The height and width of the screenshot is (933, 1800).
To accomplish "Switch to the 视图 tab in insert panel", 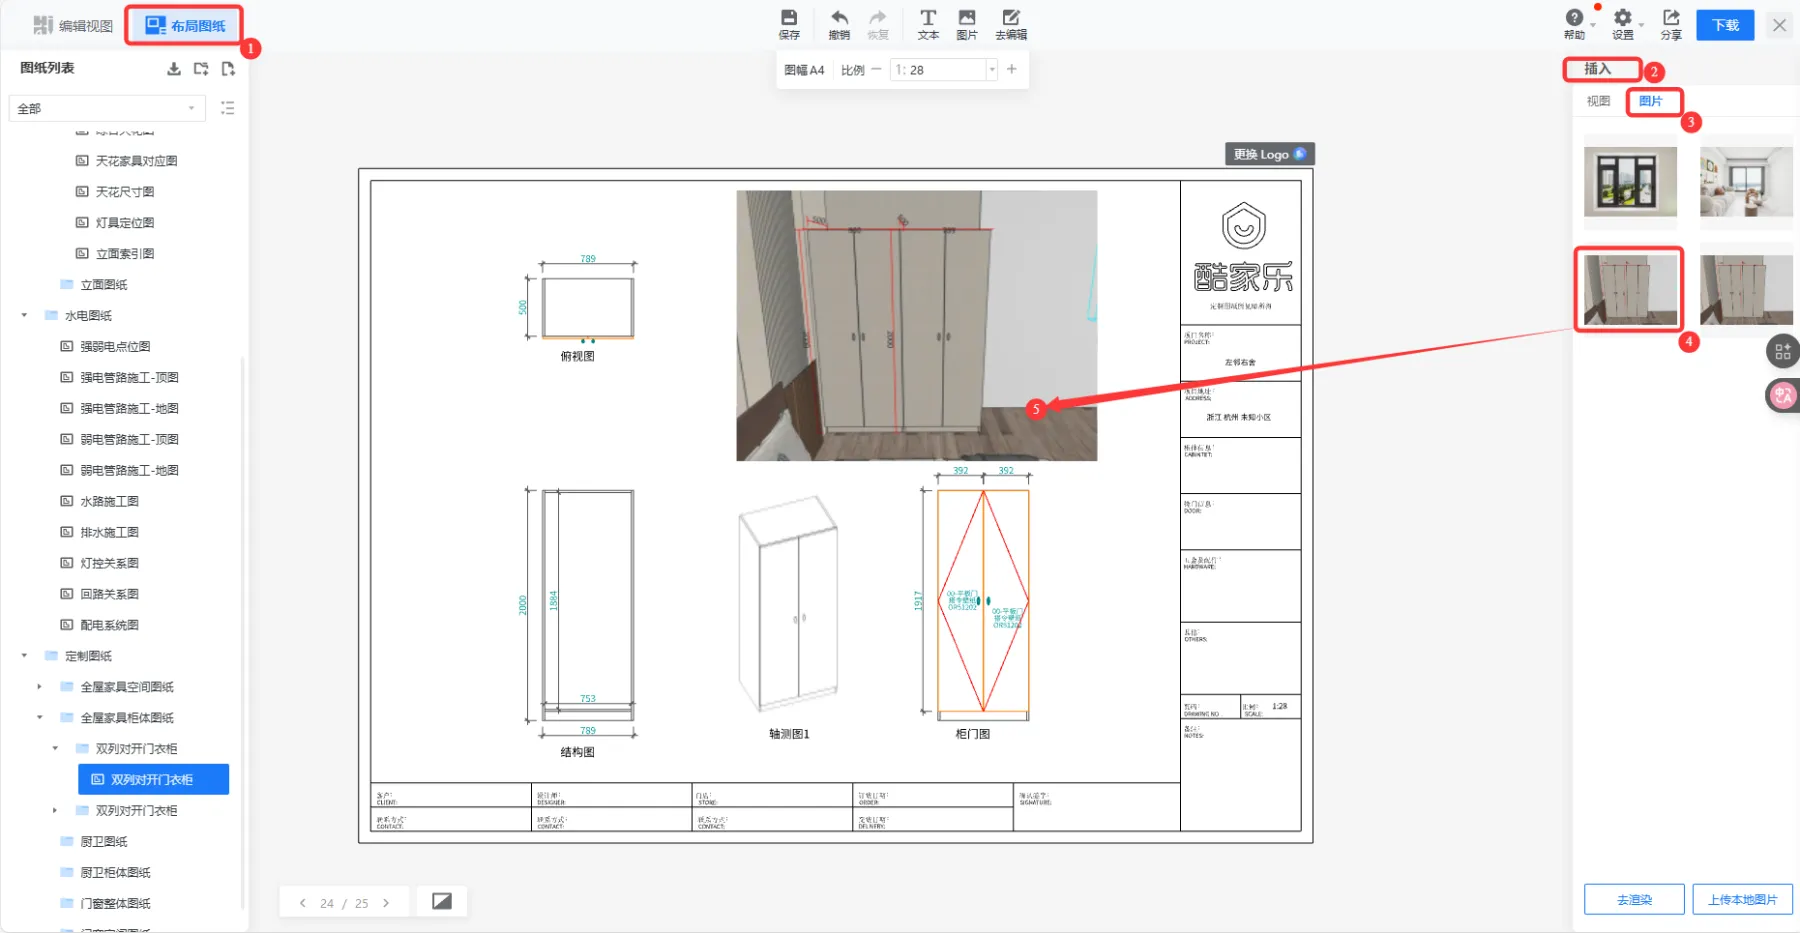I will pos(1598,101).
